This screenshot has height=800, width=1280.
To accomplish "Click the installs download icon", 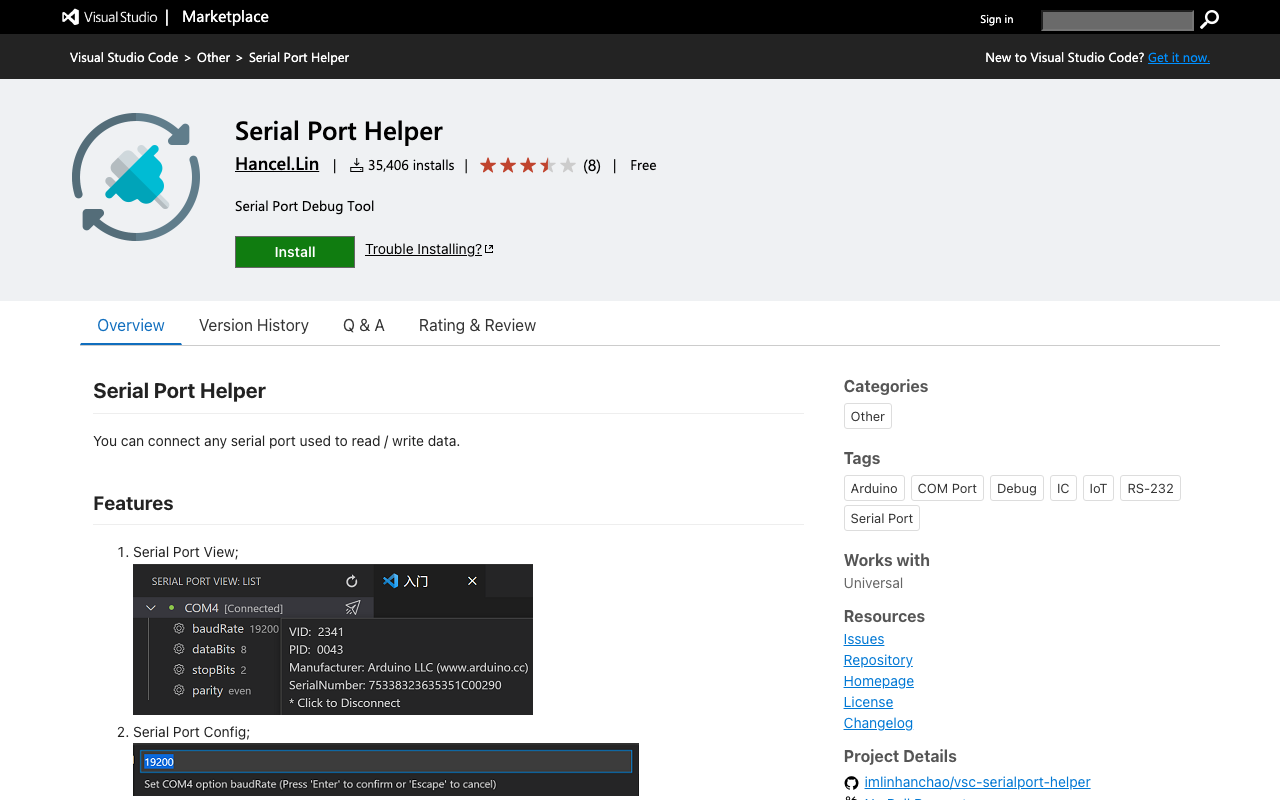I will (x=356, y=165).
